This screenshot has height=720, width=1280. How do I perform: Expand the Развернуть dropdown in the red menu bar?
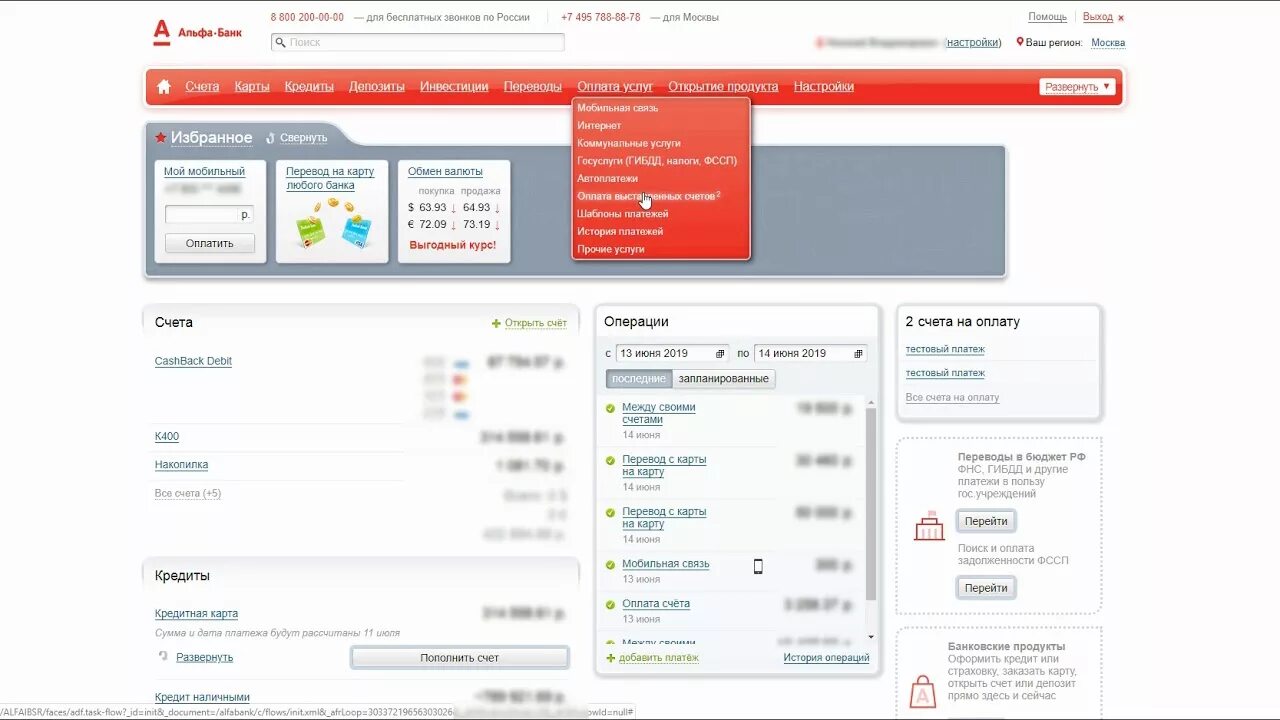1077,87
